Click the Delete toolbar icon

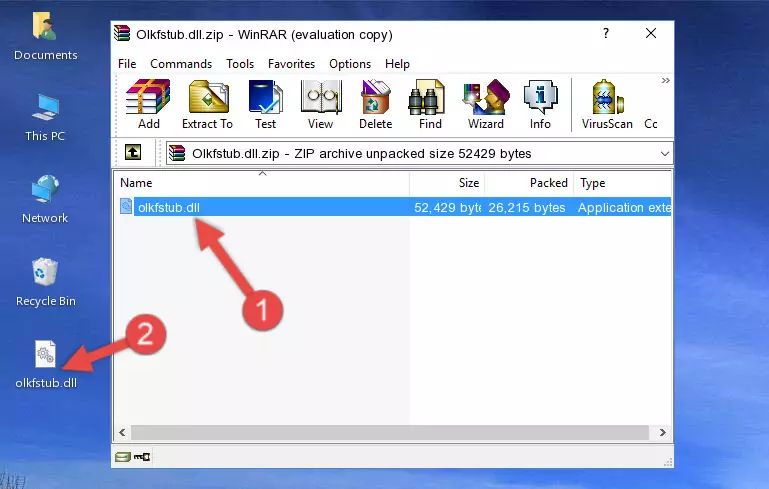click(x=375, y=104)
